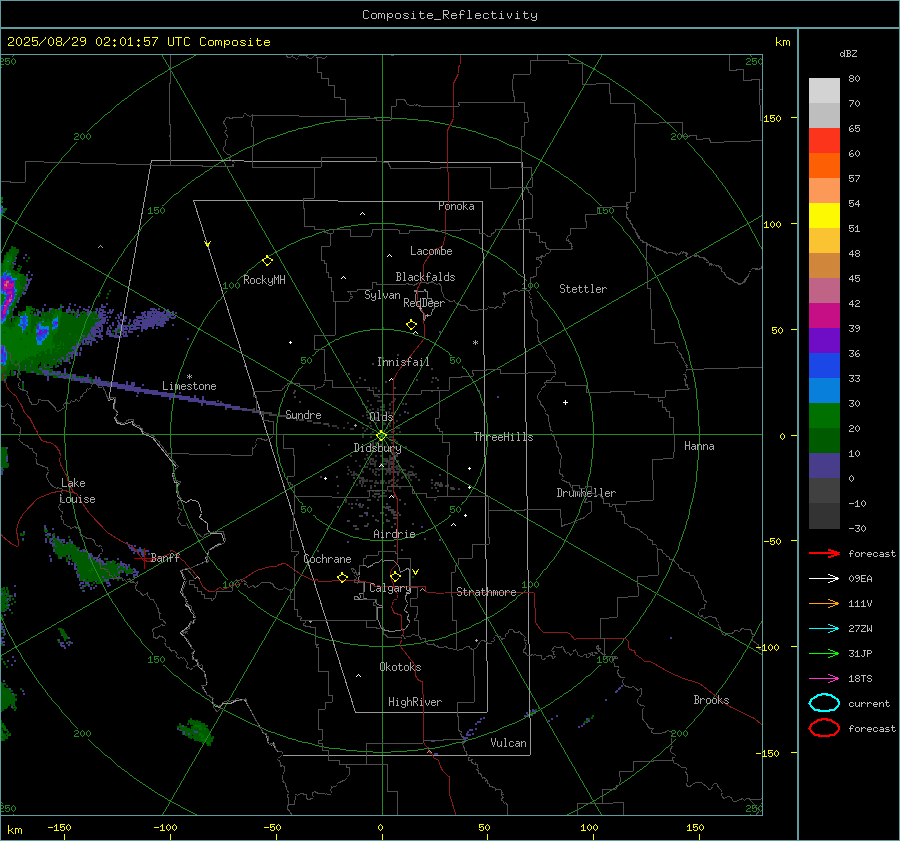Pick the dark gray swatch between -10 and -30 dBZ

tap(824, 516)
